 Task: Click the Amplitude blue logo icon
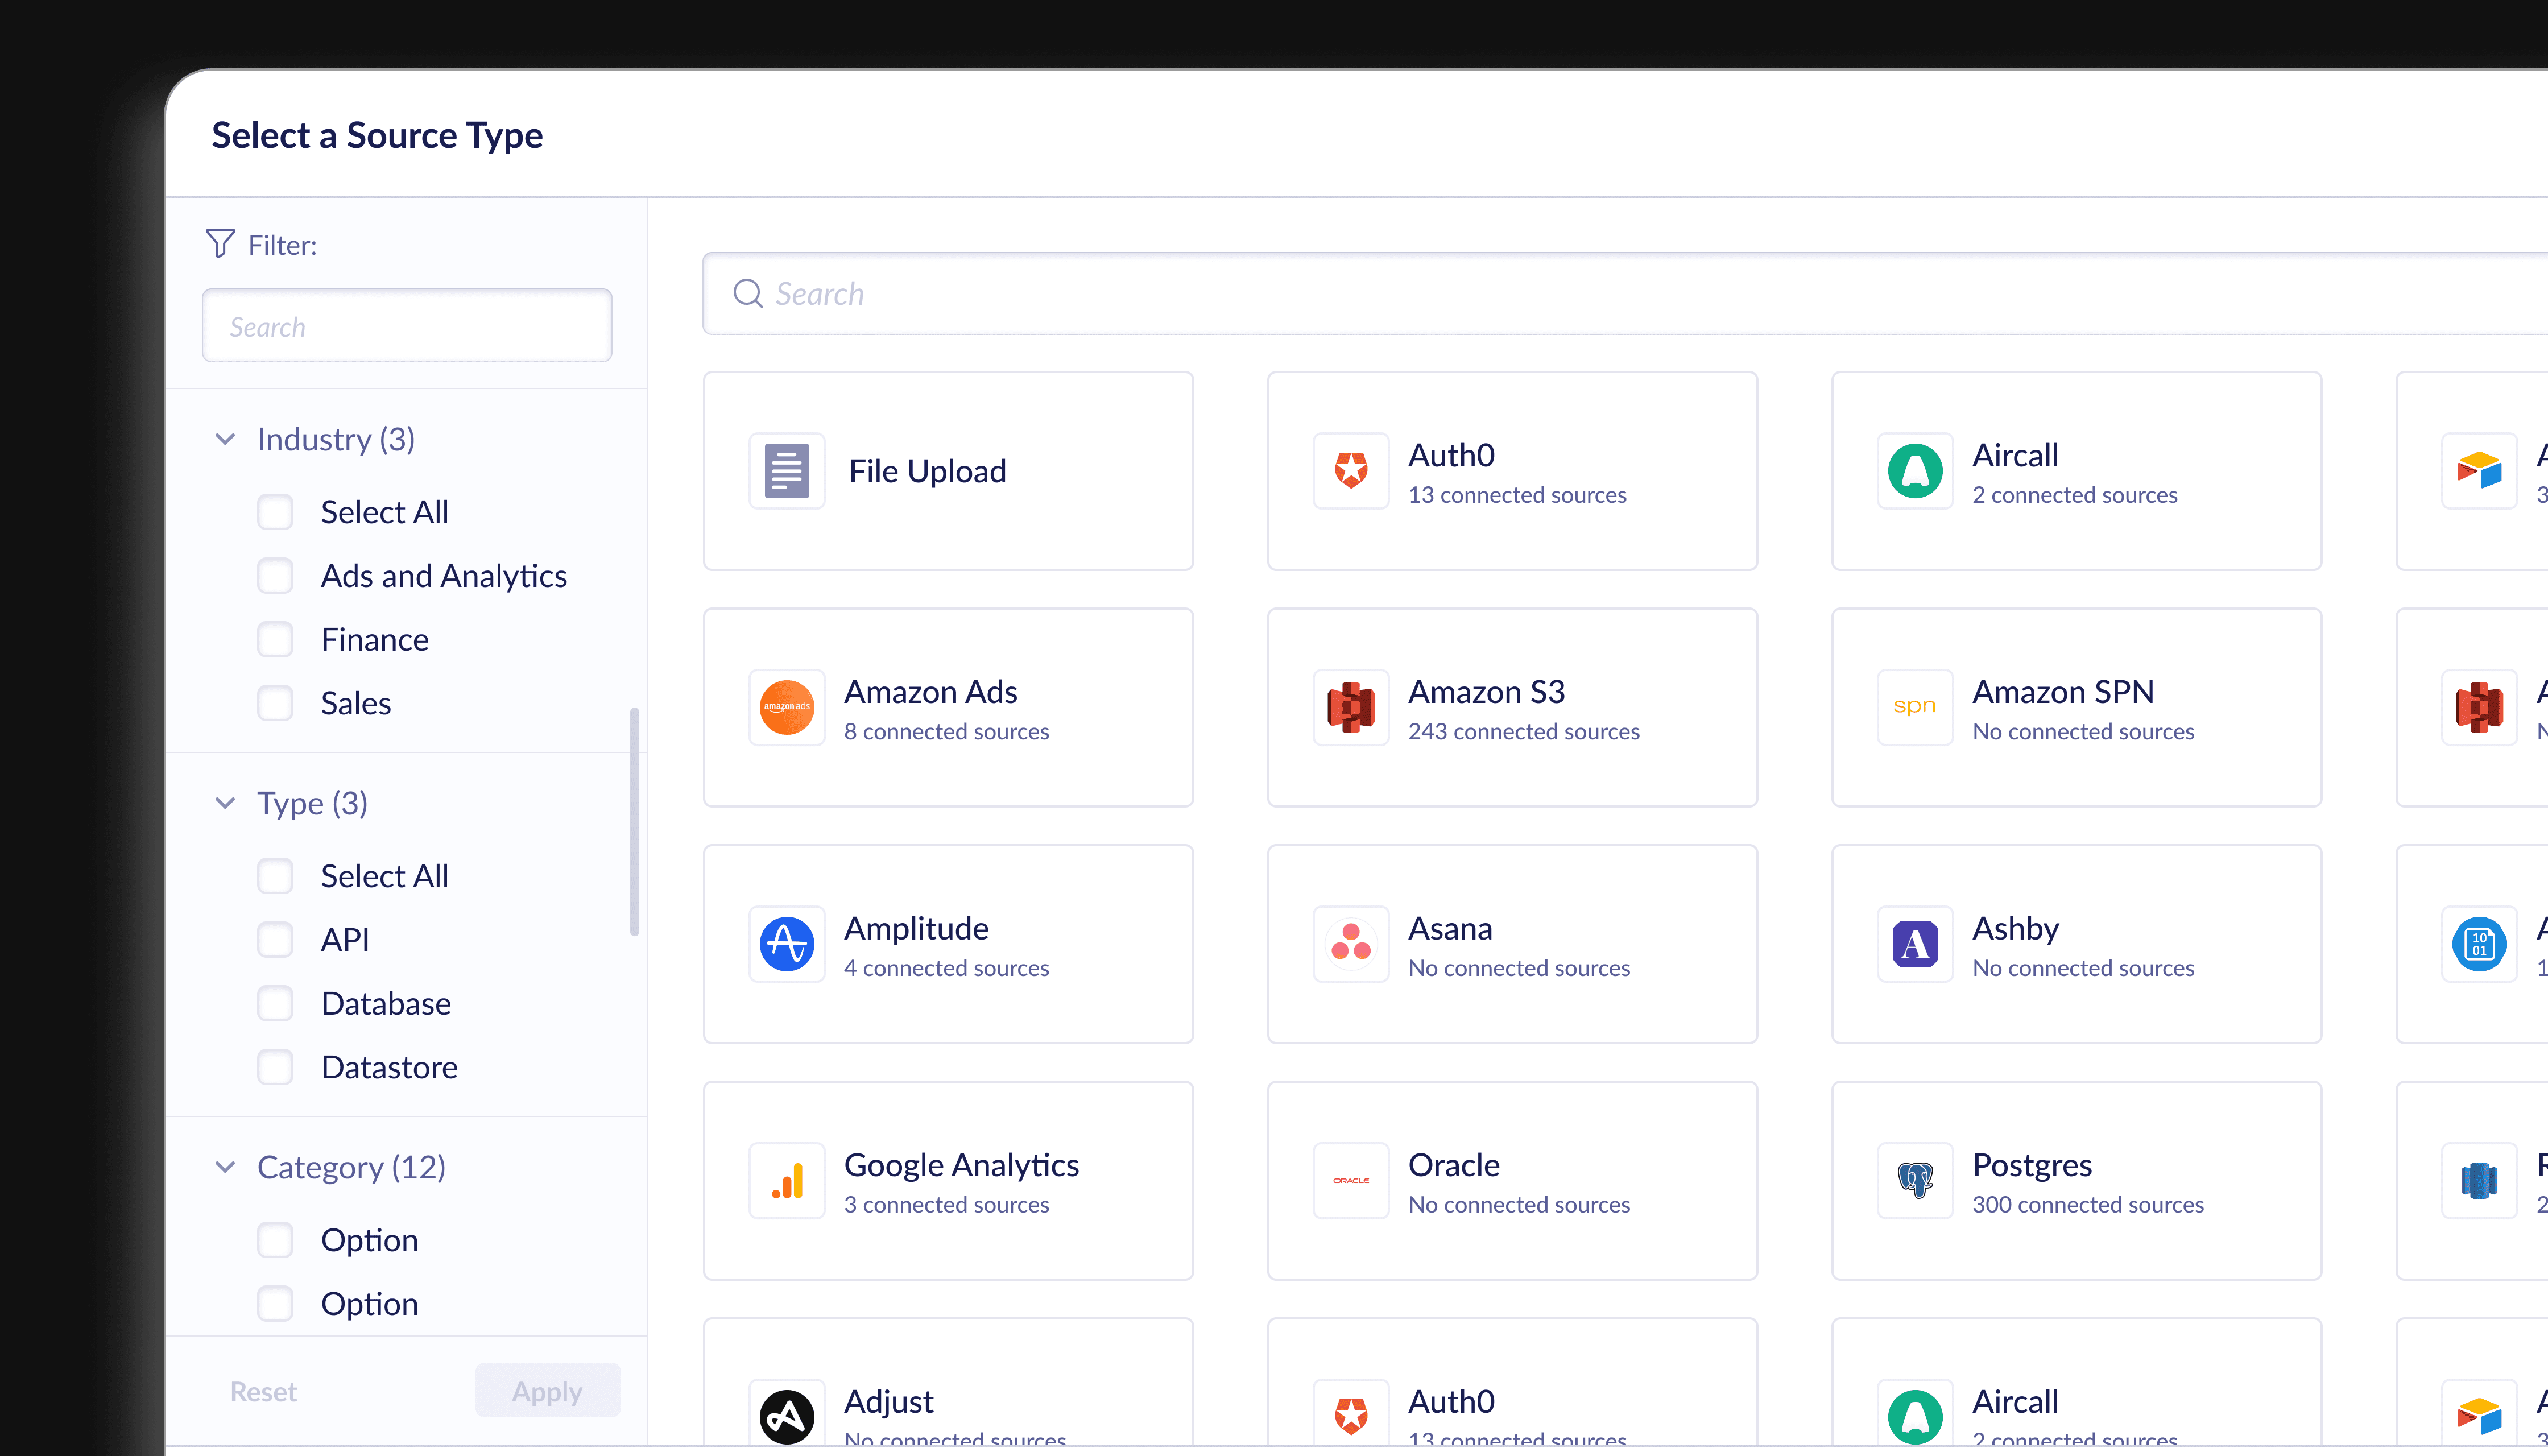pyautogui.click(x=786, y=944)
